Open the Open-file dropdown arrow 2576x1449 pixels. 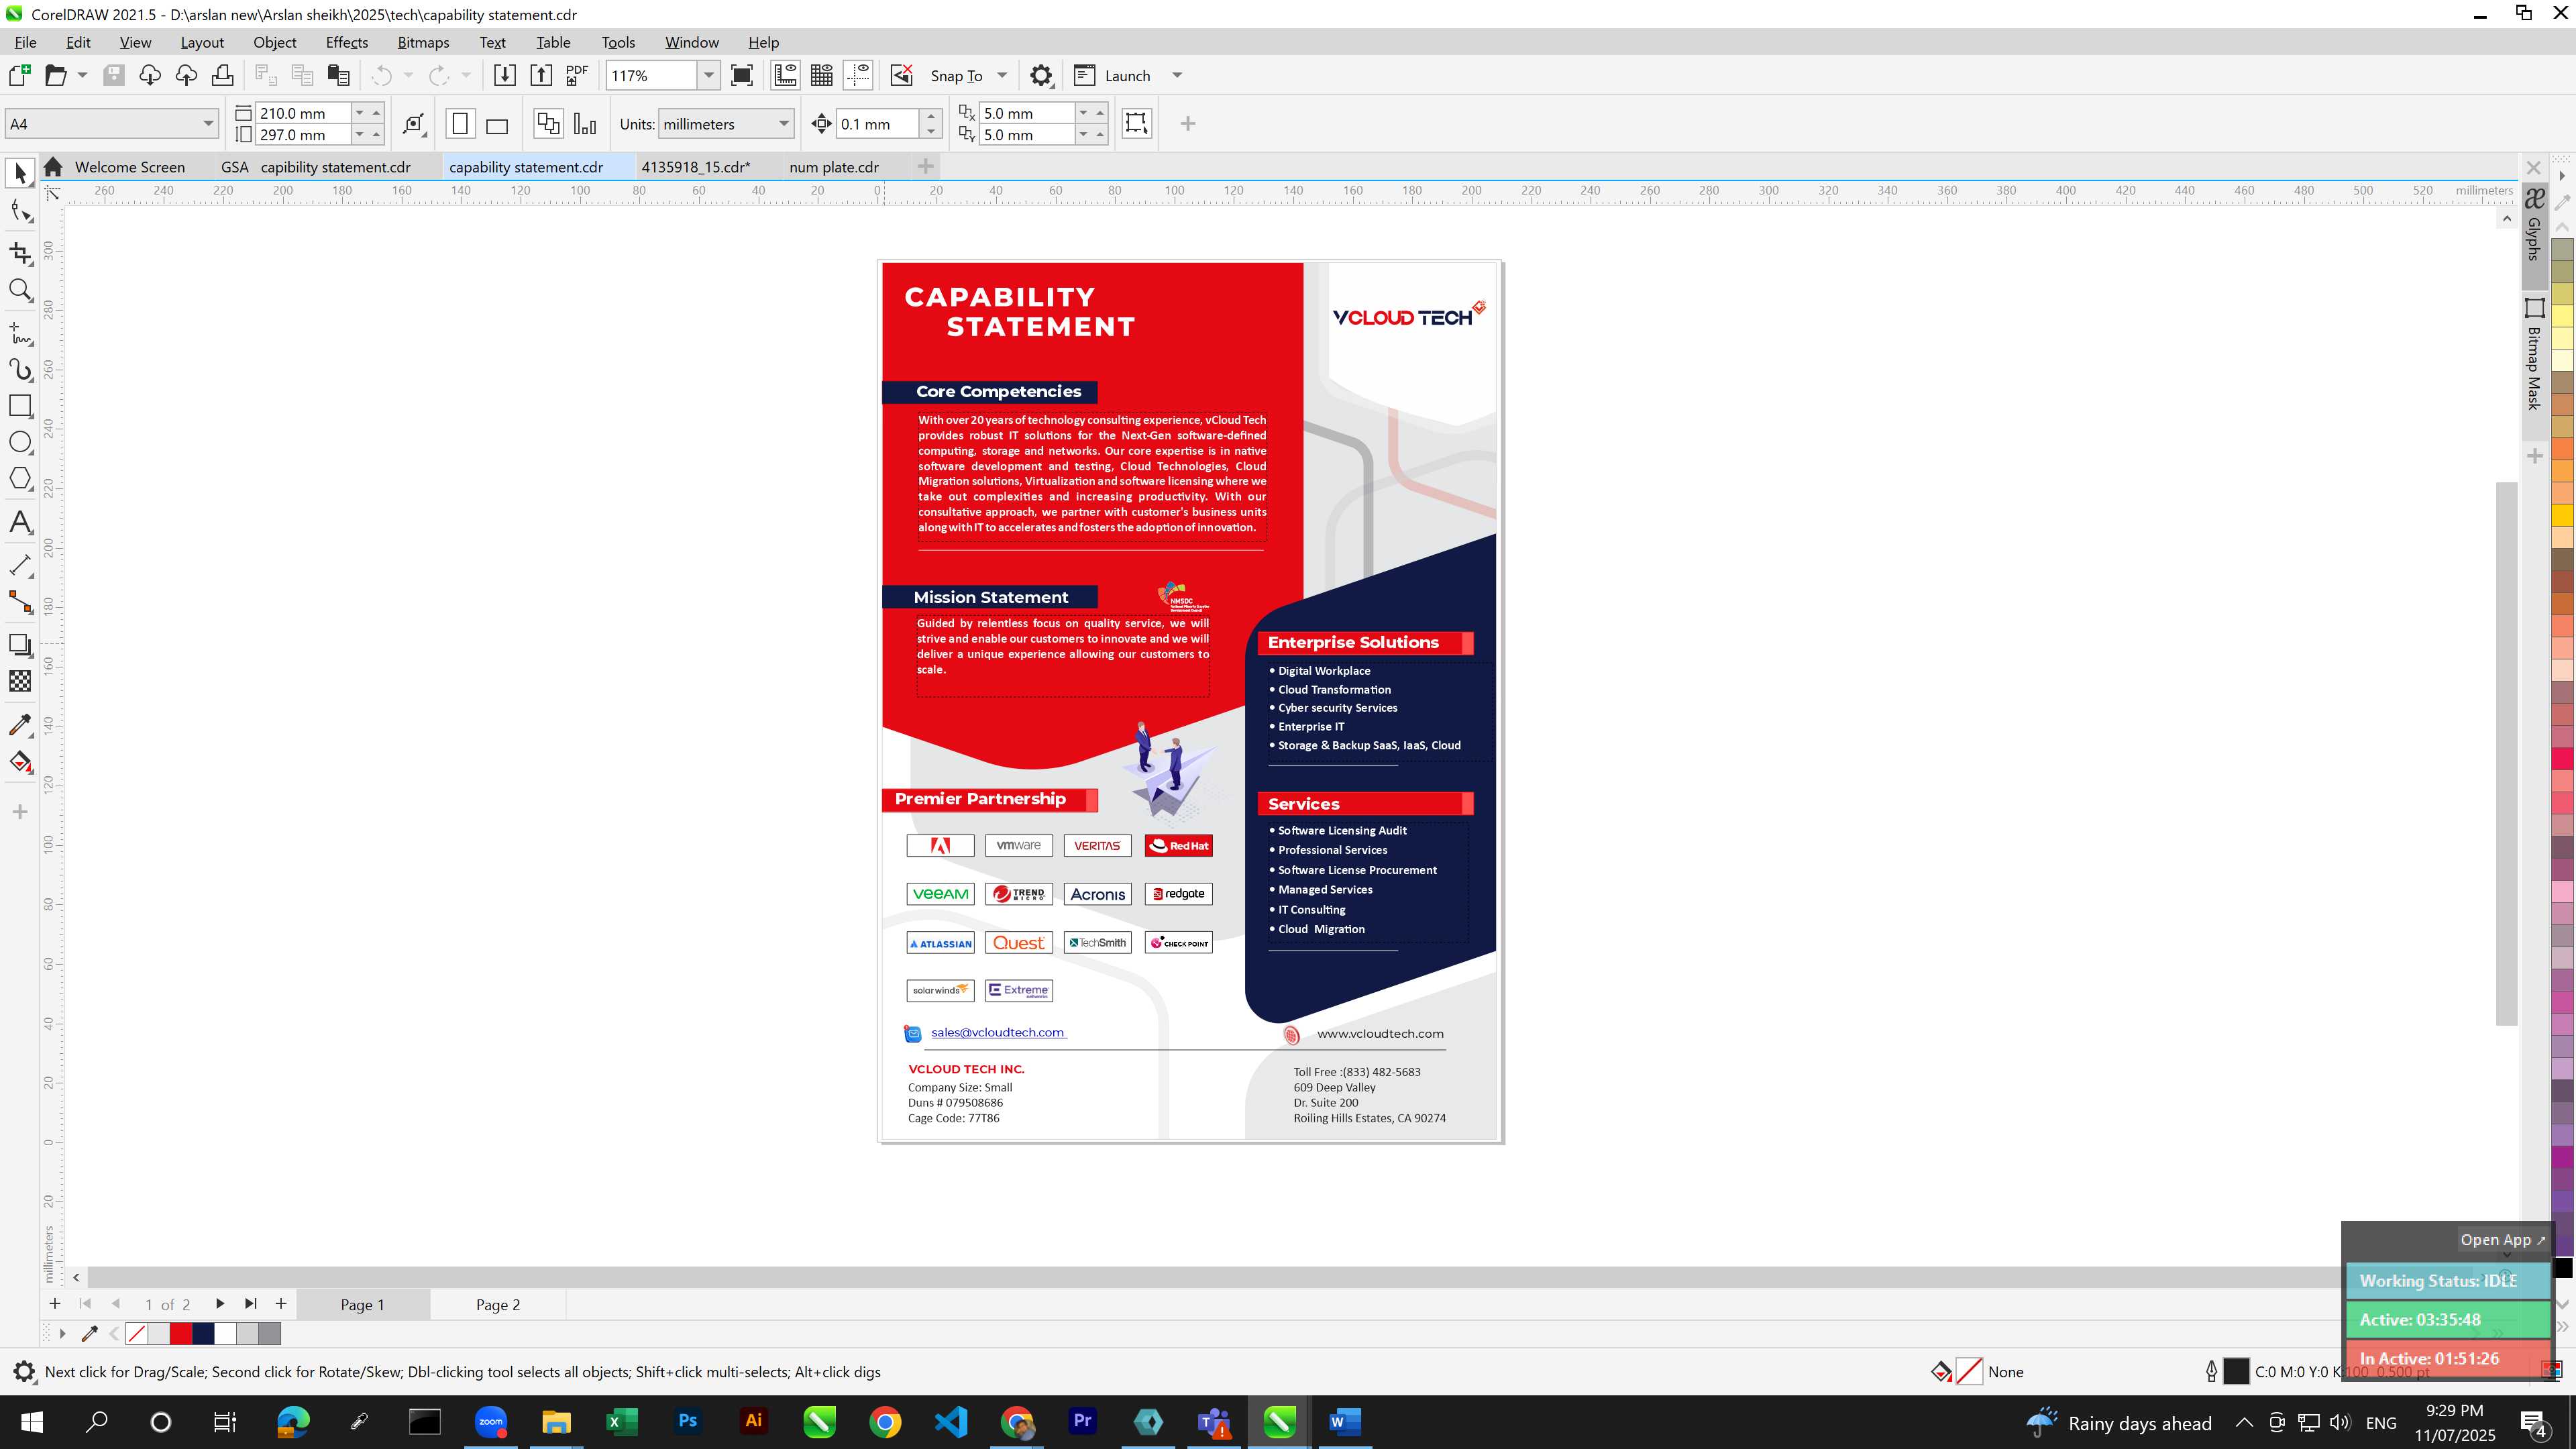pos(82,75)
